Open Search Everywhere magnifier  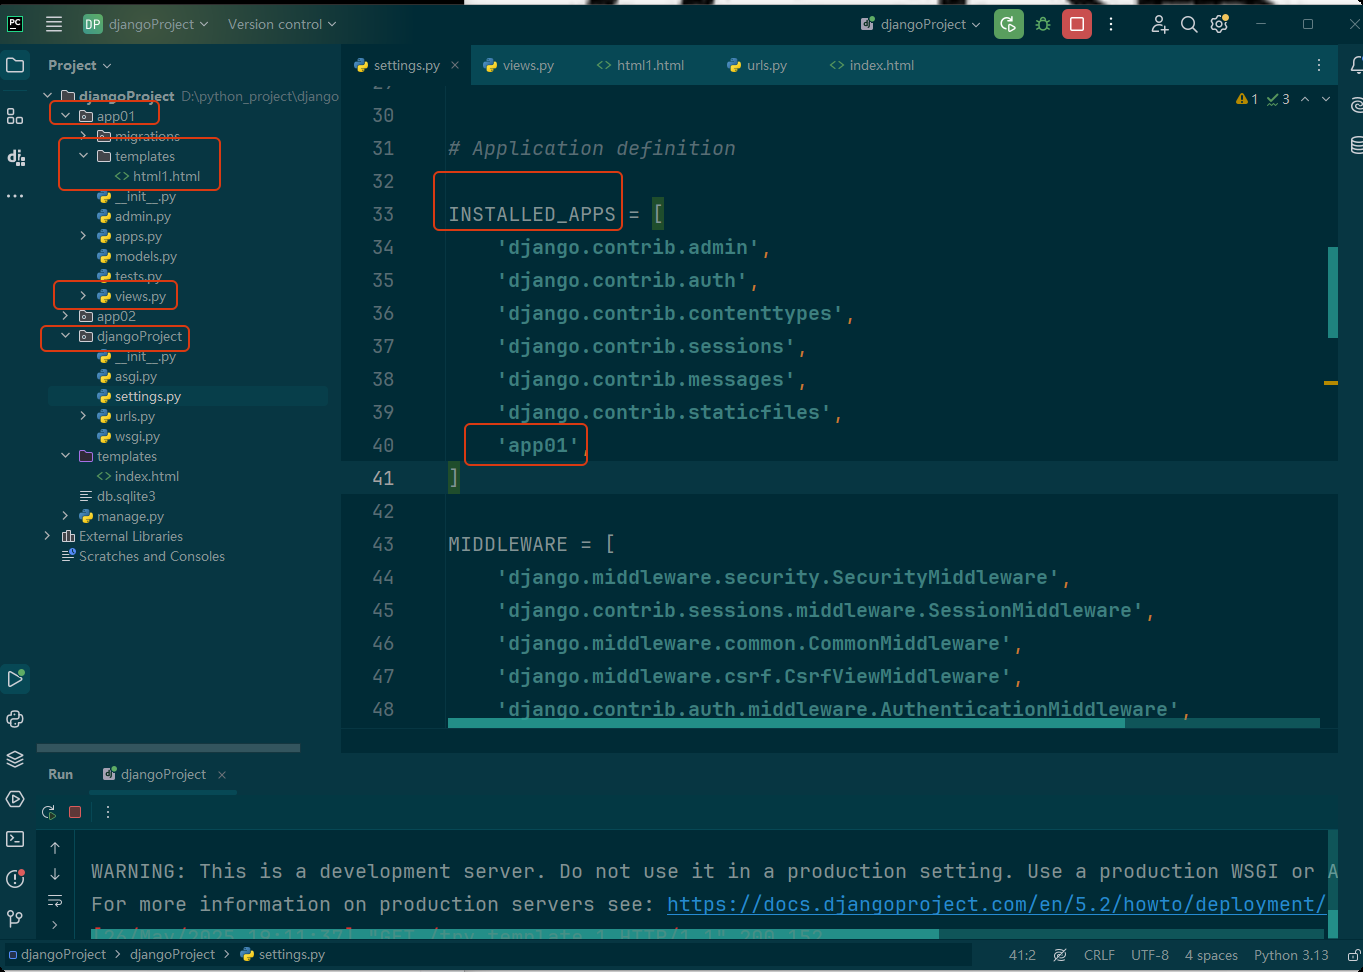click(1189, 24)
